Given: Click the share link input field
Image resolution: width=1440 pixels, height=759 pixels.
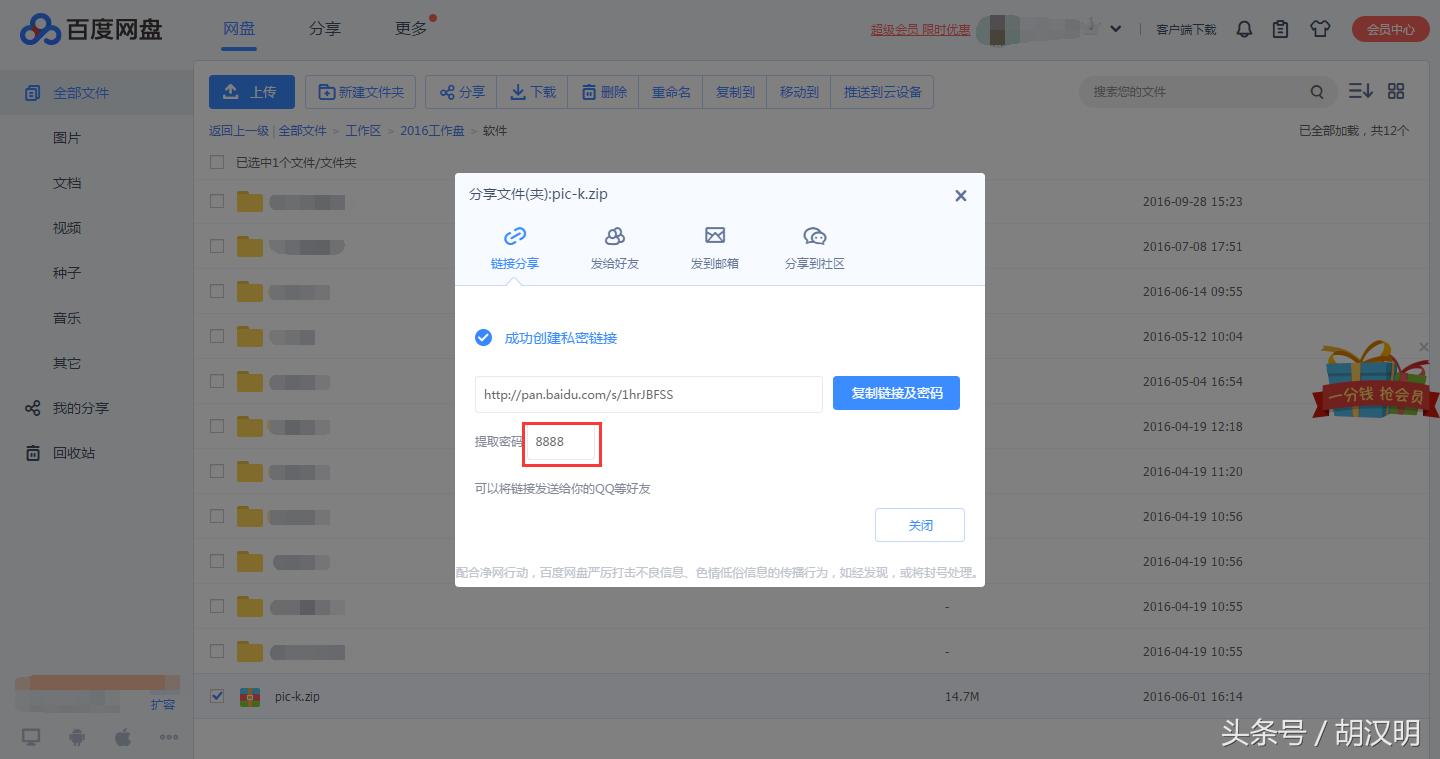Looking at the screenshot, I should [x=648, y=394].
